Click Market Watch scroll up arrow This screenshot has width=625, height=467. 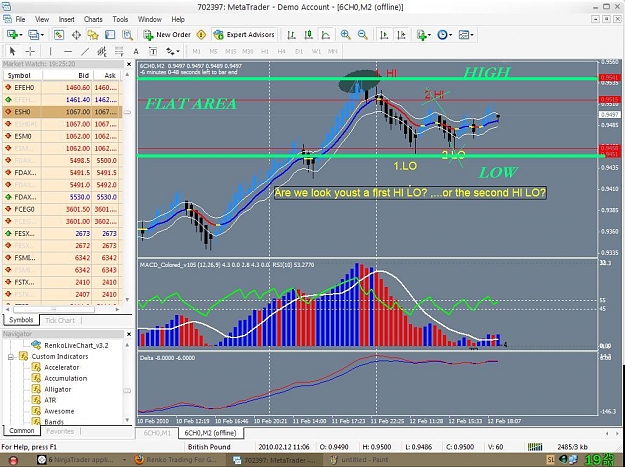(x=127, y=75)
